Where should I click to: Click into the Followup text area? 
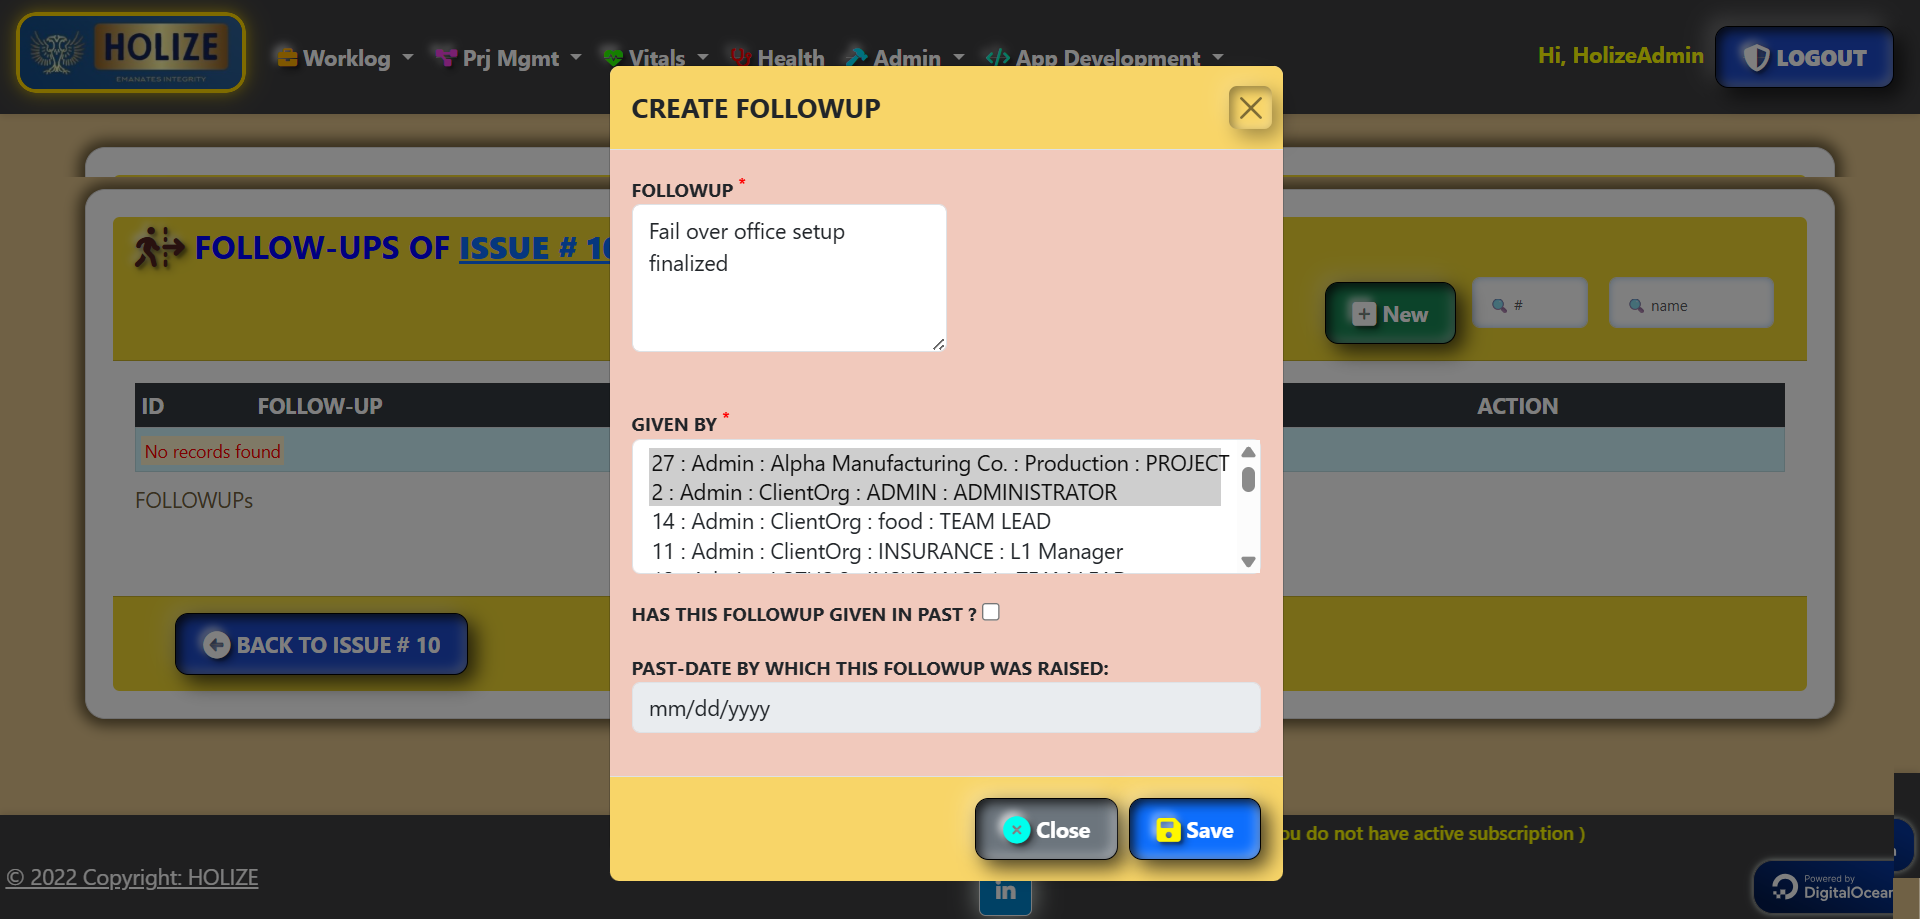pos(788,278)
